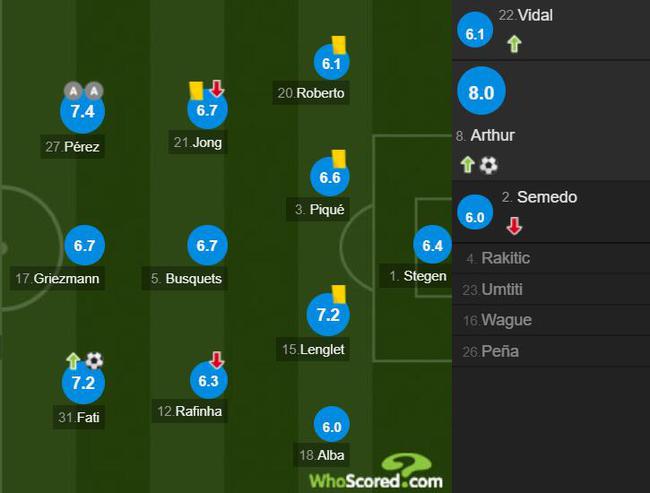Open Busquets's player name label
The width and height of the screenshot is (650, 493).
click(x=185, y=278)
